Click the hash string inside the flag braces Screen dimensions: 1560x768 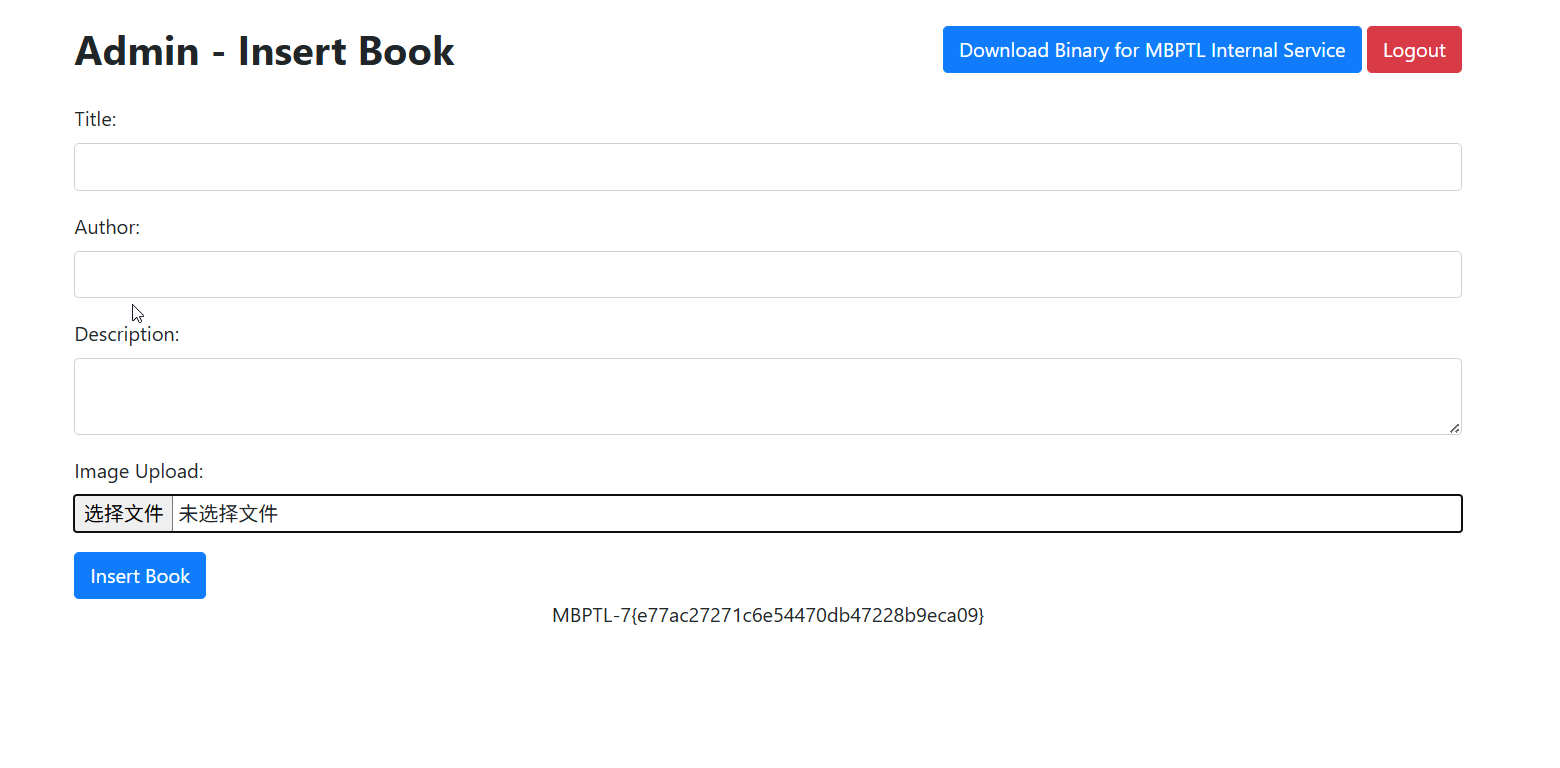pyautogui.click(x=808, y=616)
